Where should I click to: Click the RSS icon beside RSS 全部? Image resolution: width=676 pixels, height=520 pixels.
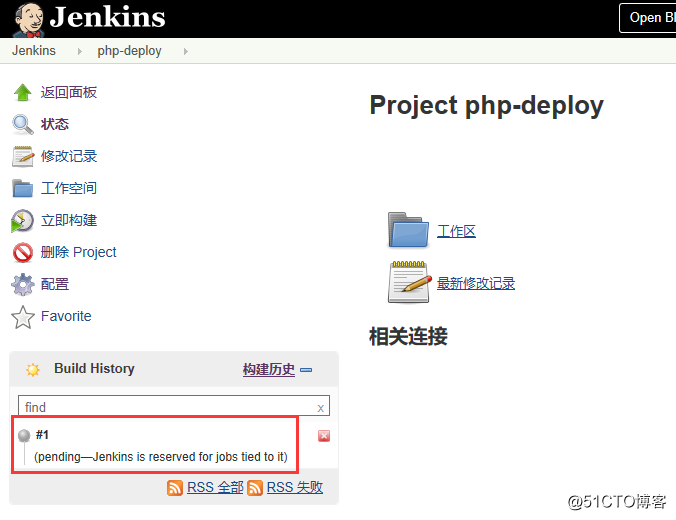click(x=175, y=488)
